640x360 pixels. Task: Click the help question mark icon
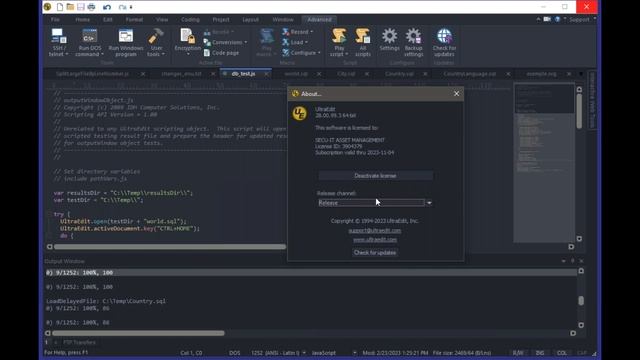(557, 19)
